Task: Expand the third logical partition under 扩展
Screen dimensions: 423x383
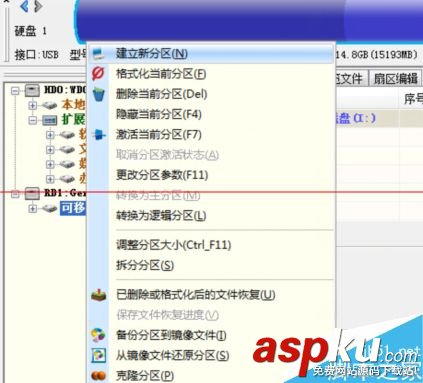Action: tap(50, 164)
